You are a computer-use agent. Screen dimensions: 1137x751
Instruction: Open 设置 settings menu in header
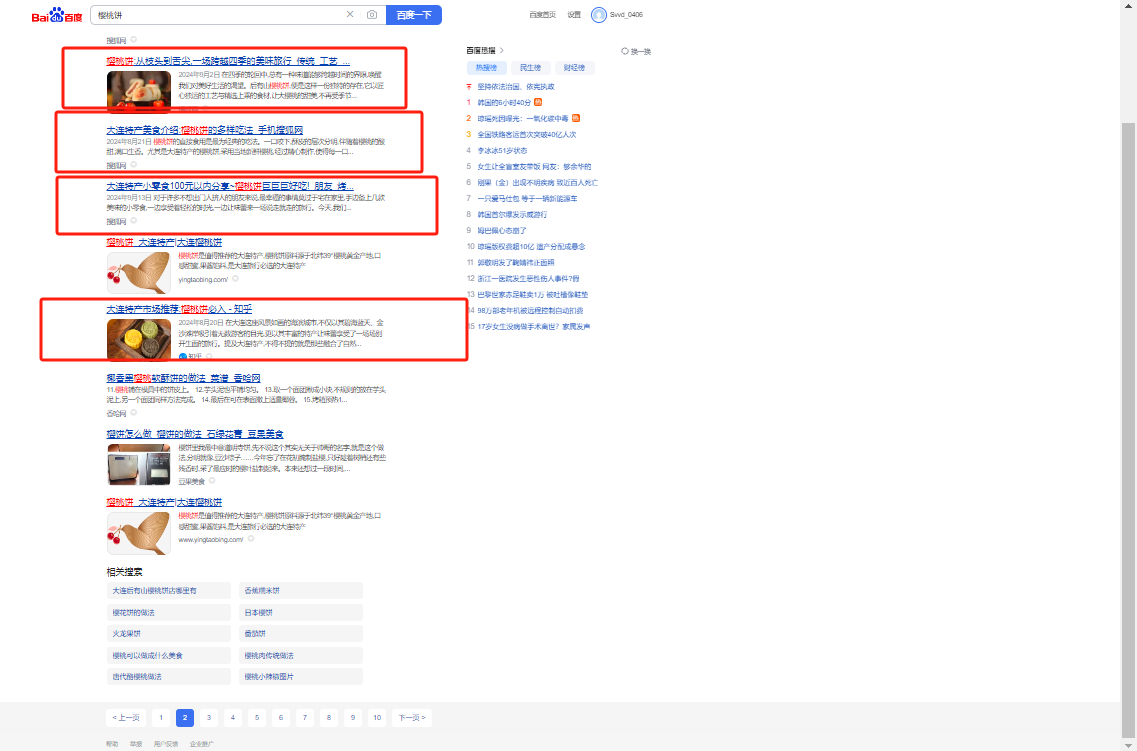(574, 15)
